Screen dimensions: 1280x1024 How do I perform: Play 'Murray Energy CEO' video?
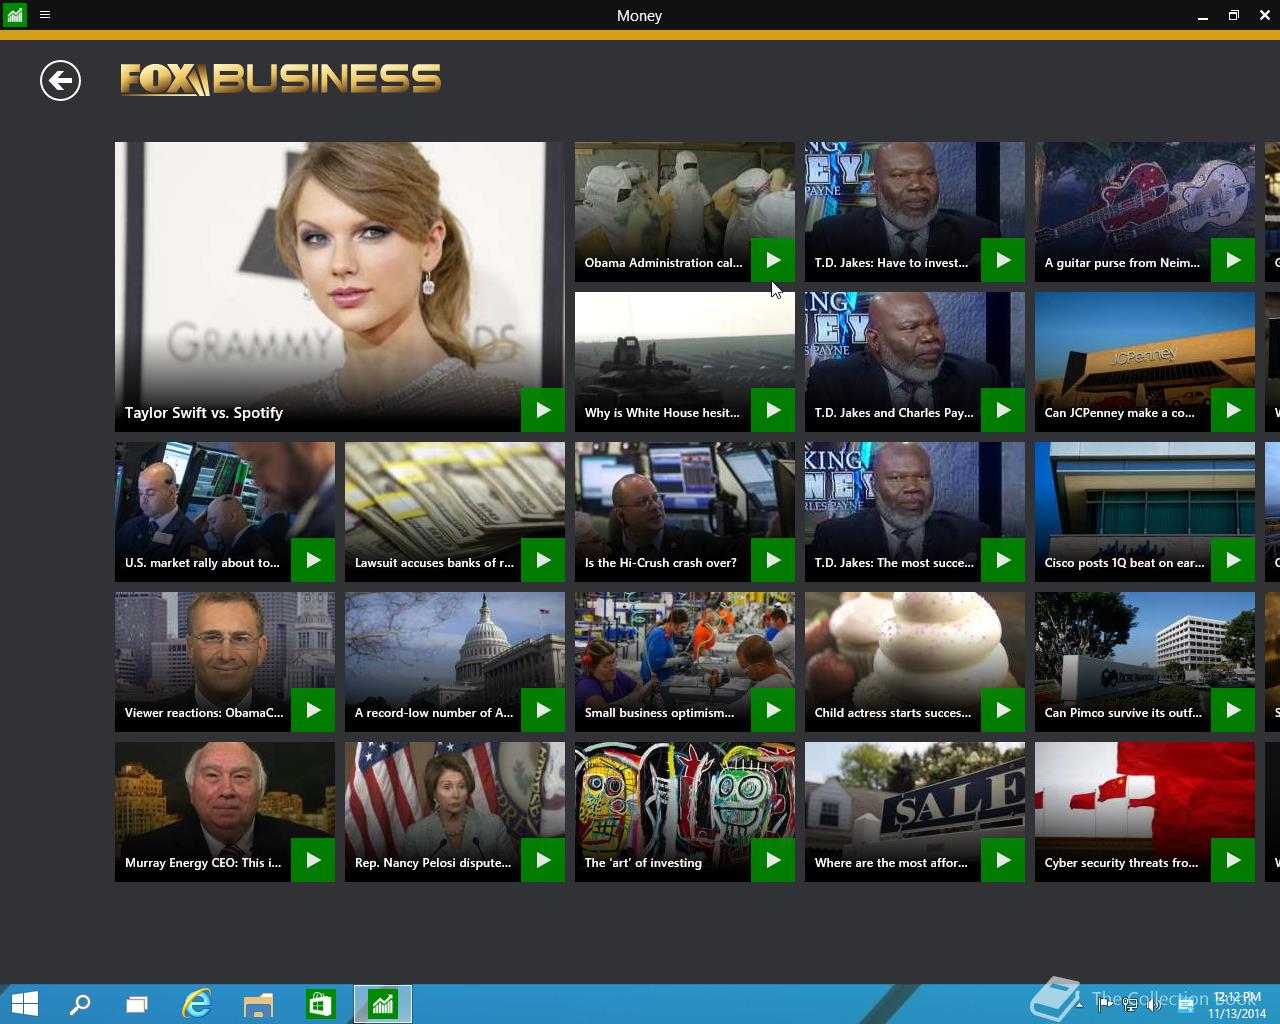click(313, 860)
